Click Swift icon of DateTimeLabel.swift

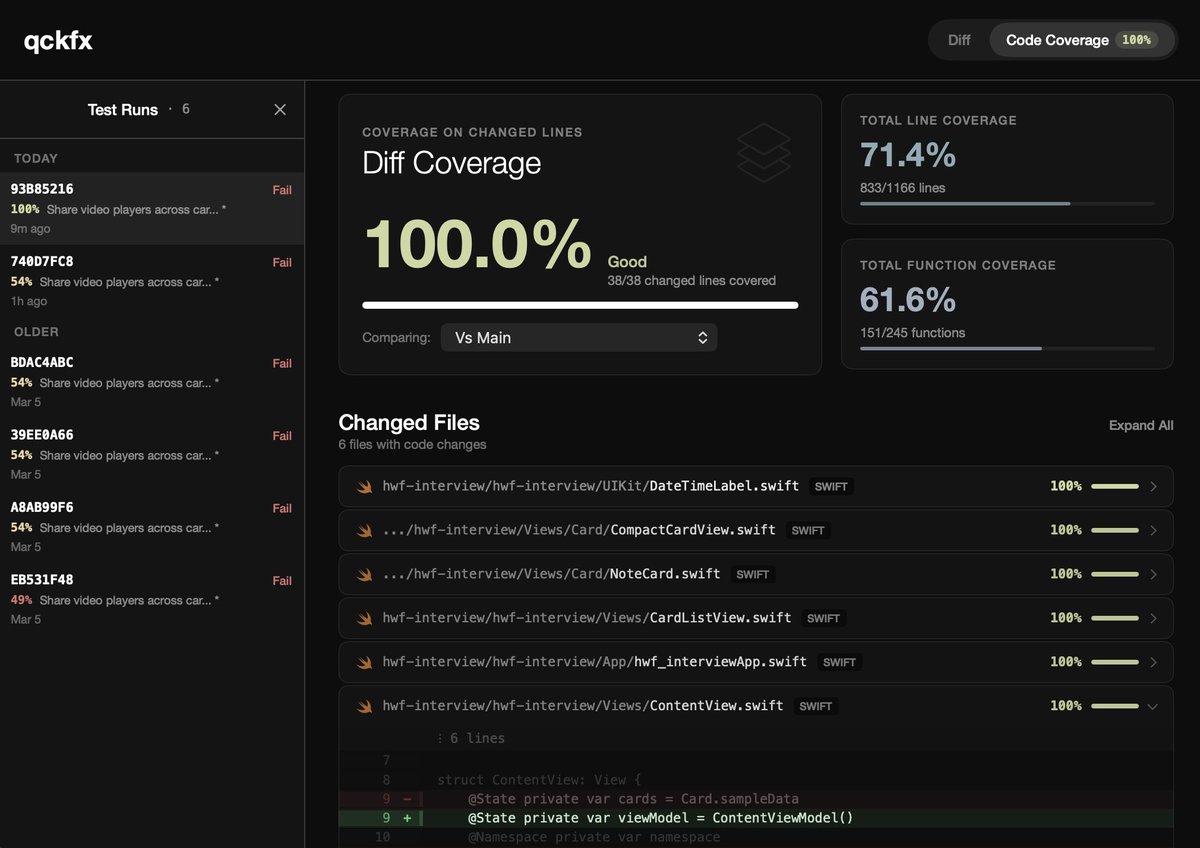tap(365, 486)
